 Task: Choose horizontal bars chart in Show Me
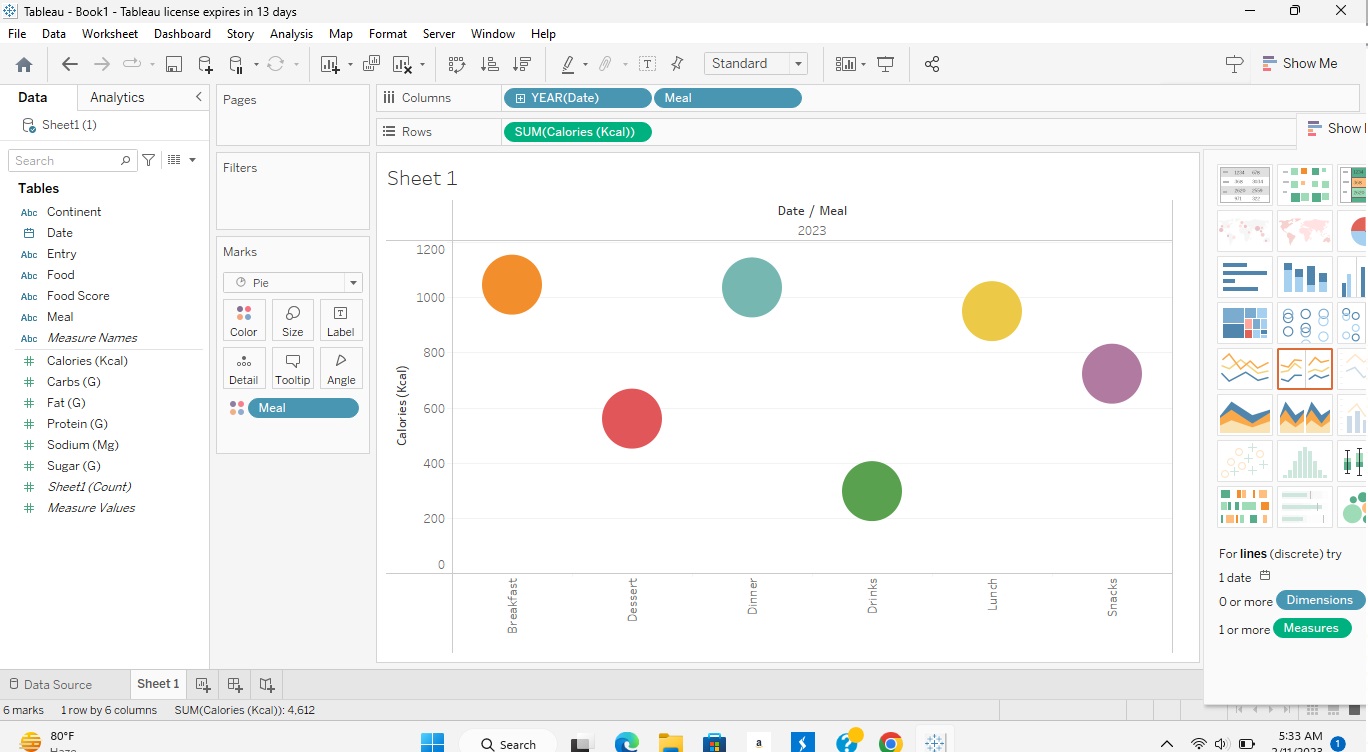pyautogui.click(x=1245, y=277)
